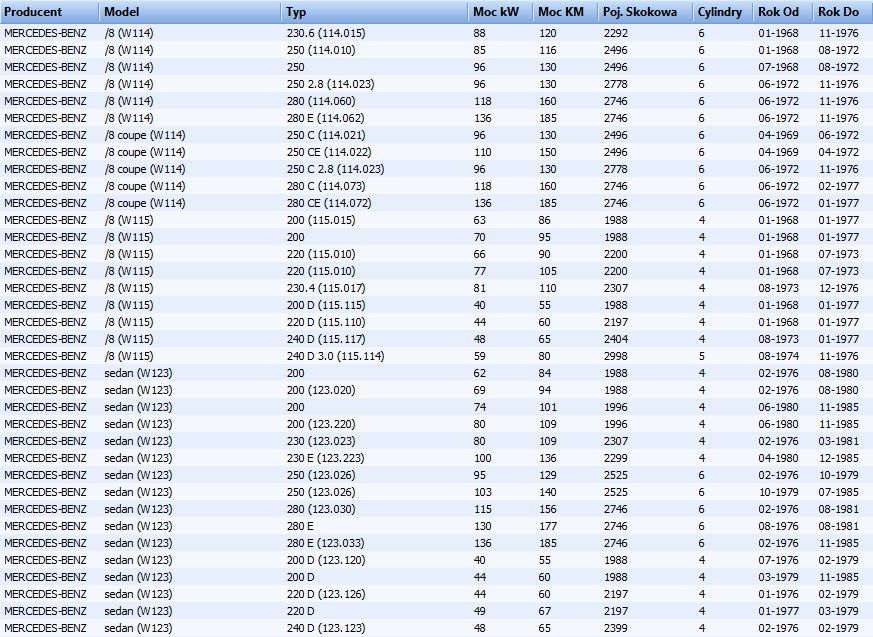The height and width of the screenshot is (637, 873).
Task: Click the Rok Do column header
Action: coord(843,12)
